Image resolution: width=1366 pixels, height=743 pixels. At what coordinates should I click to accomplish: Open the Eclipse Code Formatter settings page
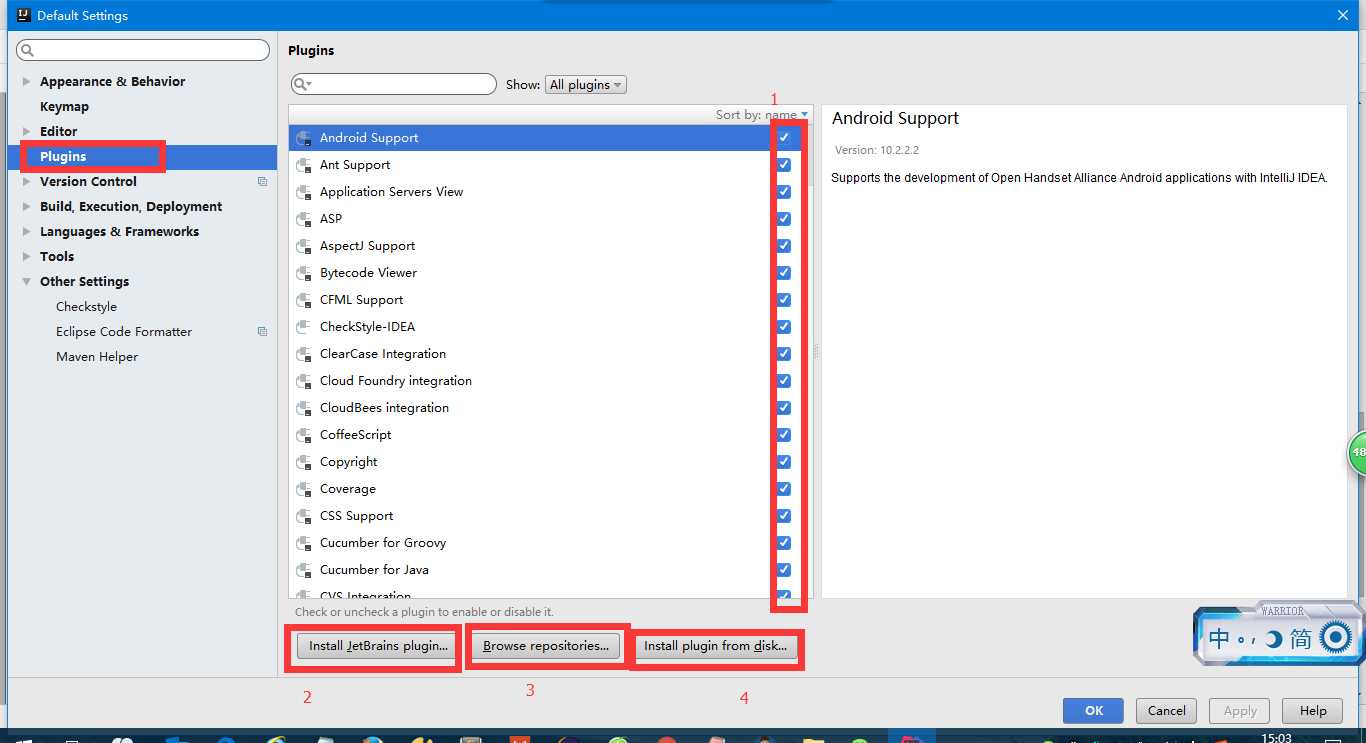point(124,332)
